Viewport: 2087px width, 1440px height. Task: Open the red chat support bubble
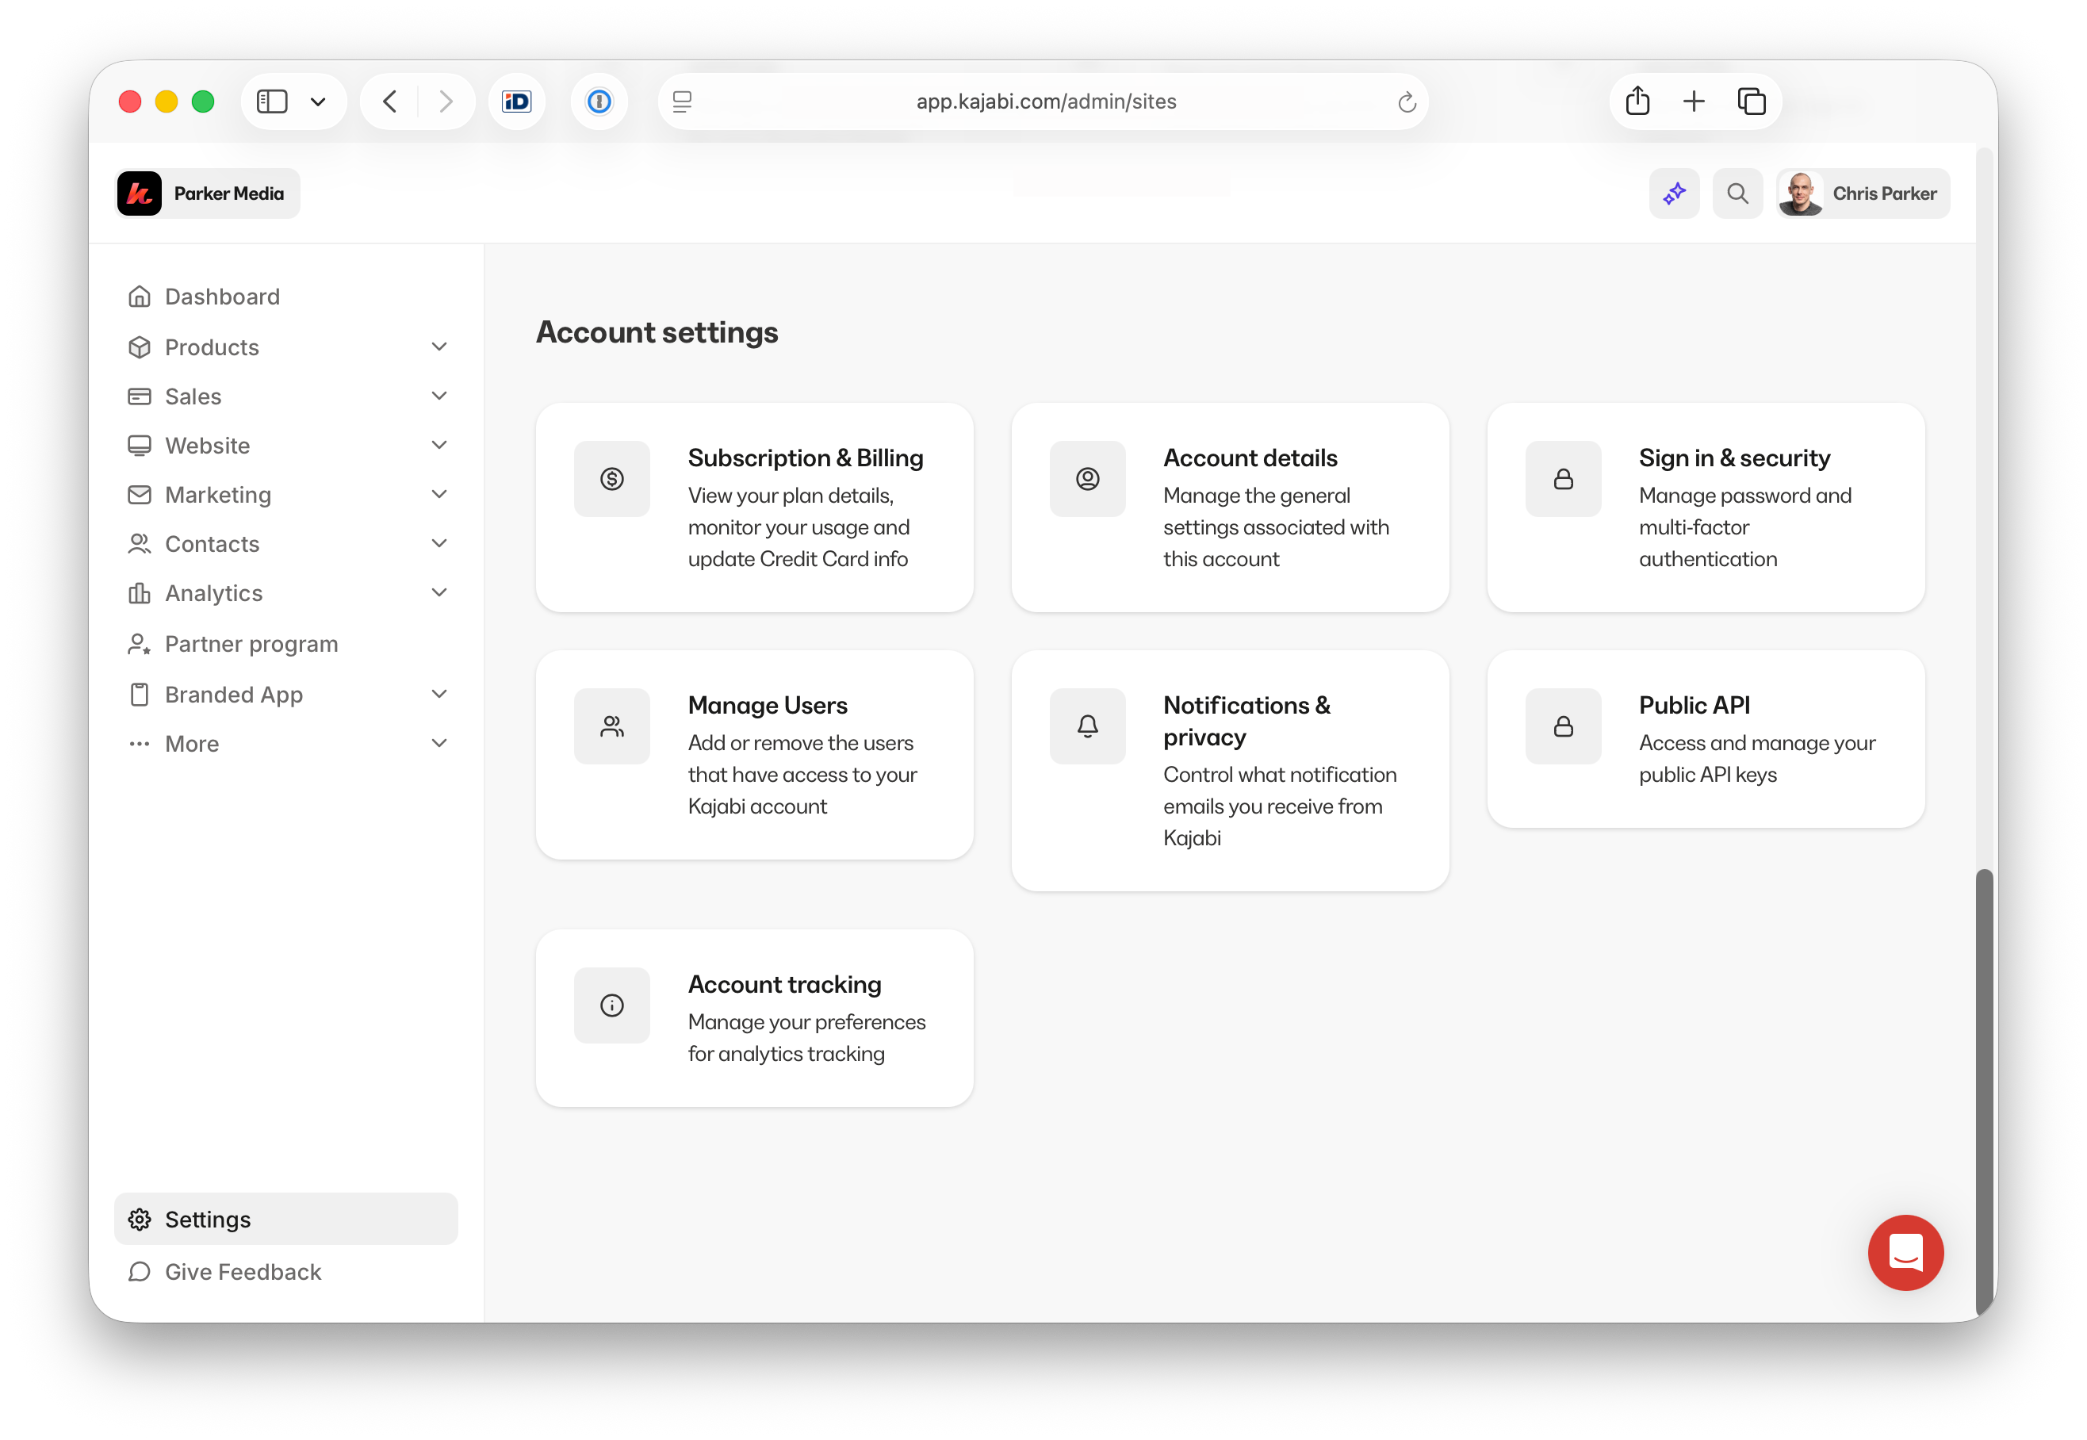point(1905,1252)
